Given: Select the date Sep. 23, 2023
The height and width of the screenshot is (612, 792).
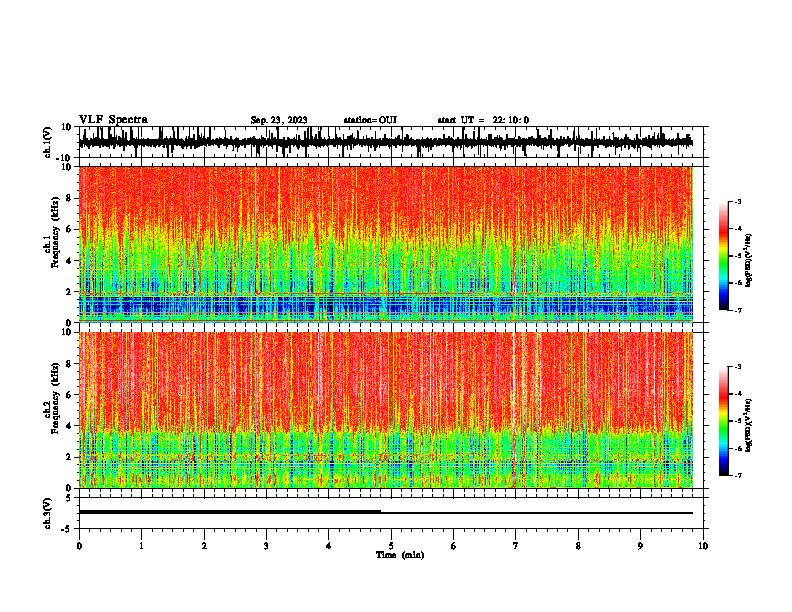Looking at the screenshot, I should [279, 120].
